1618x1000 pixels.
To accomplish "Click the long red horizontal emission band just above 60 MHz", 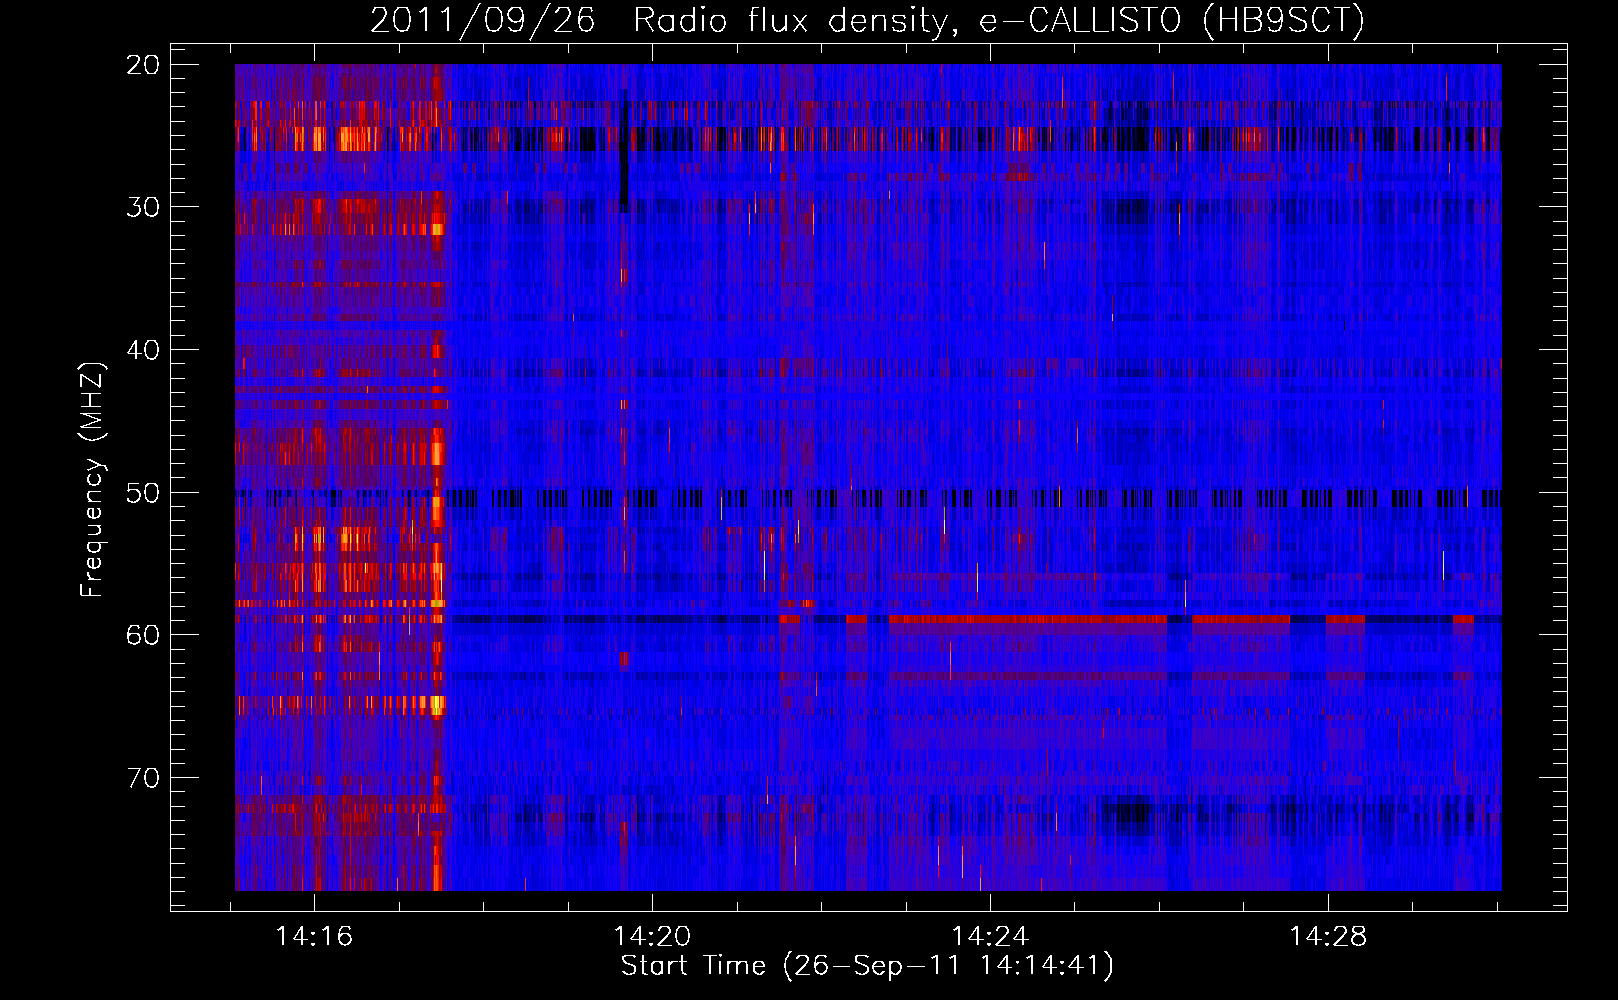I will 1028,620.
